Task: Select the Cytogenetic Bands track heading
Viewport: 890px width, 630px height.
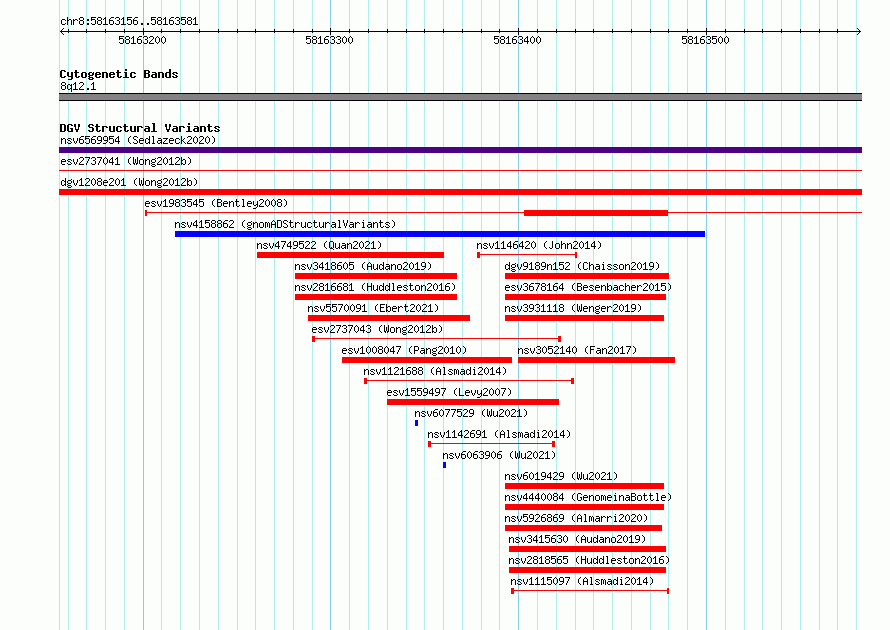Action: [x=119, y=74]
